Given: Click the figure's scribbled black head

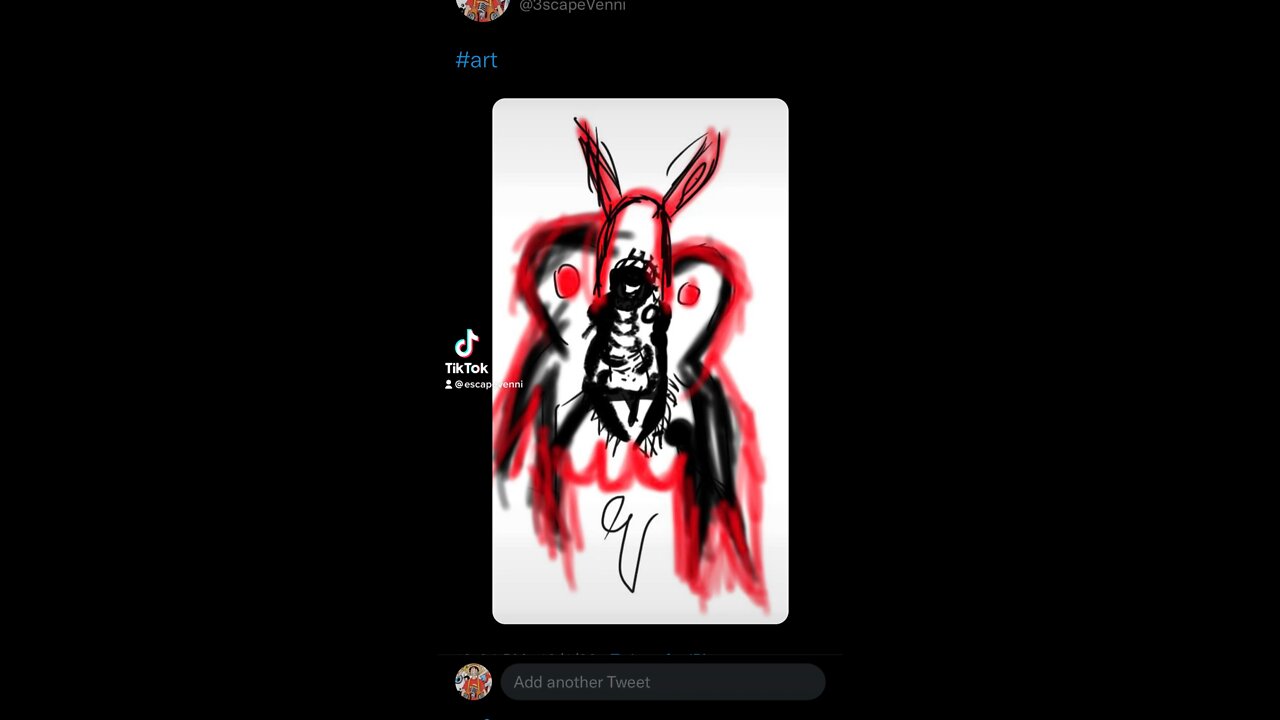Looking at the screenshot, I should 632,284.
